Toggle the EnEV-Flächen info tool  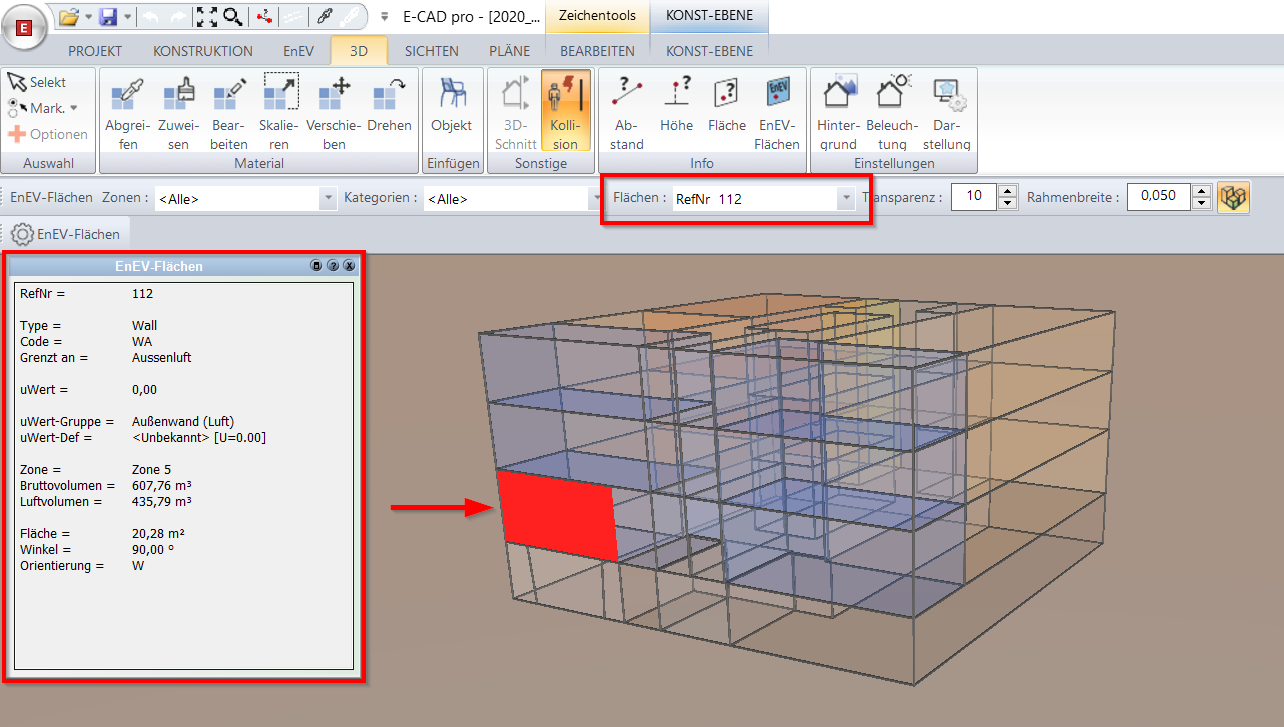point(777,110)
